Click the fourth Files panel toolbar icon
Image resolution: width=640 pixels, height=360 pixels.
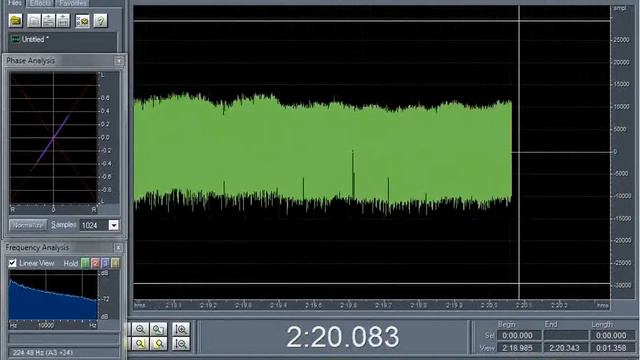pyautogui.click(x=63, y=20)
